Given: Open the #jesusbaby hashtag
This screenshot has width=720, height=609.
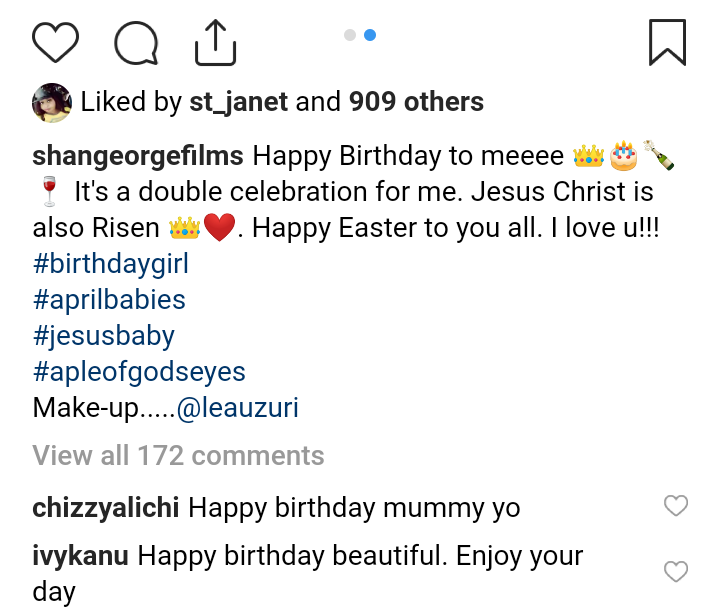Looking at the screenshot, I should (104, 336).
